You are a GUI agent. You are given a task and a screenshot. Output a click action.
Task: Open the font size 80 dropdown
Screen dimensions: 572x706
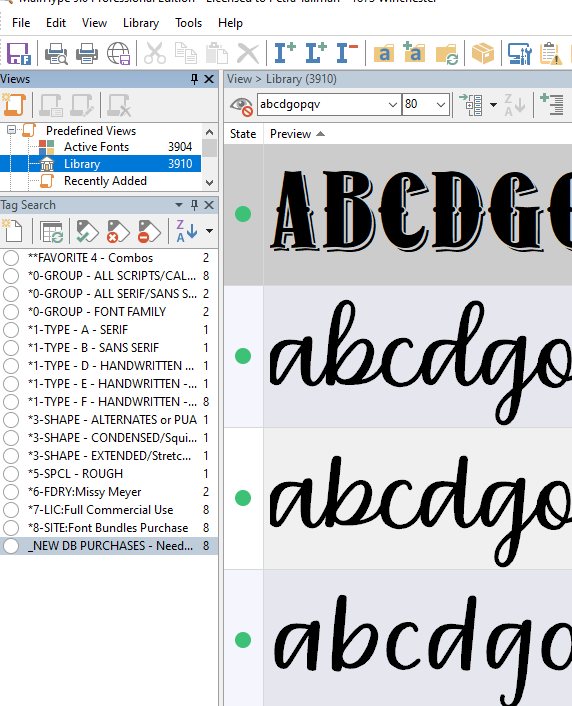click(440, 104)
